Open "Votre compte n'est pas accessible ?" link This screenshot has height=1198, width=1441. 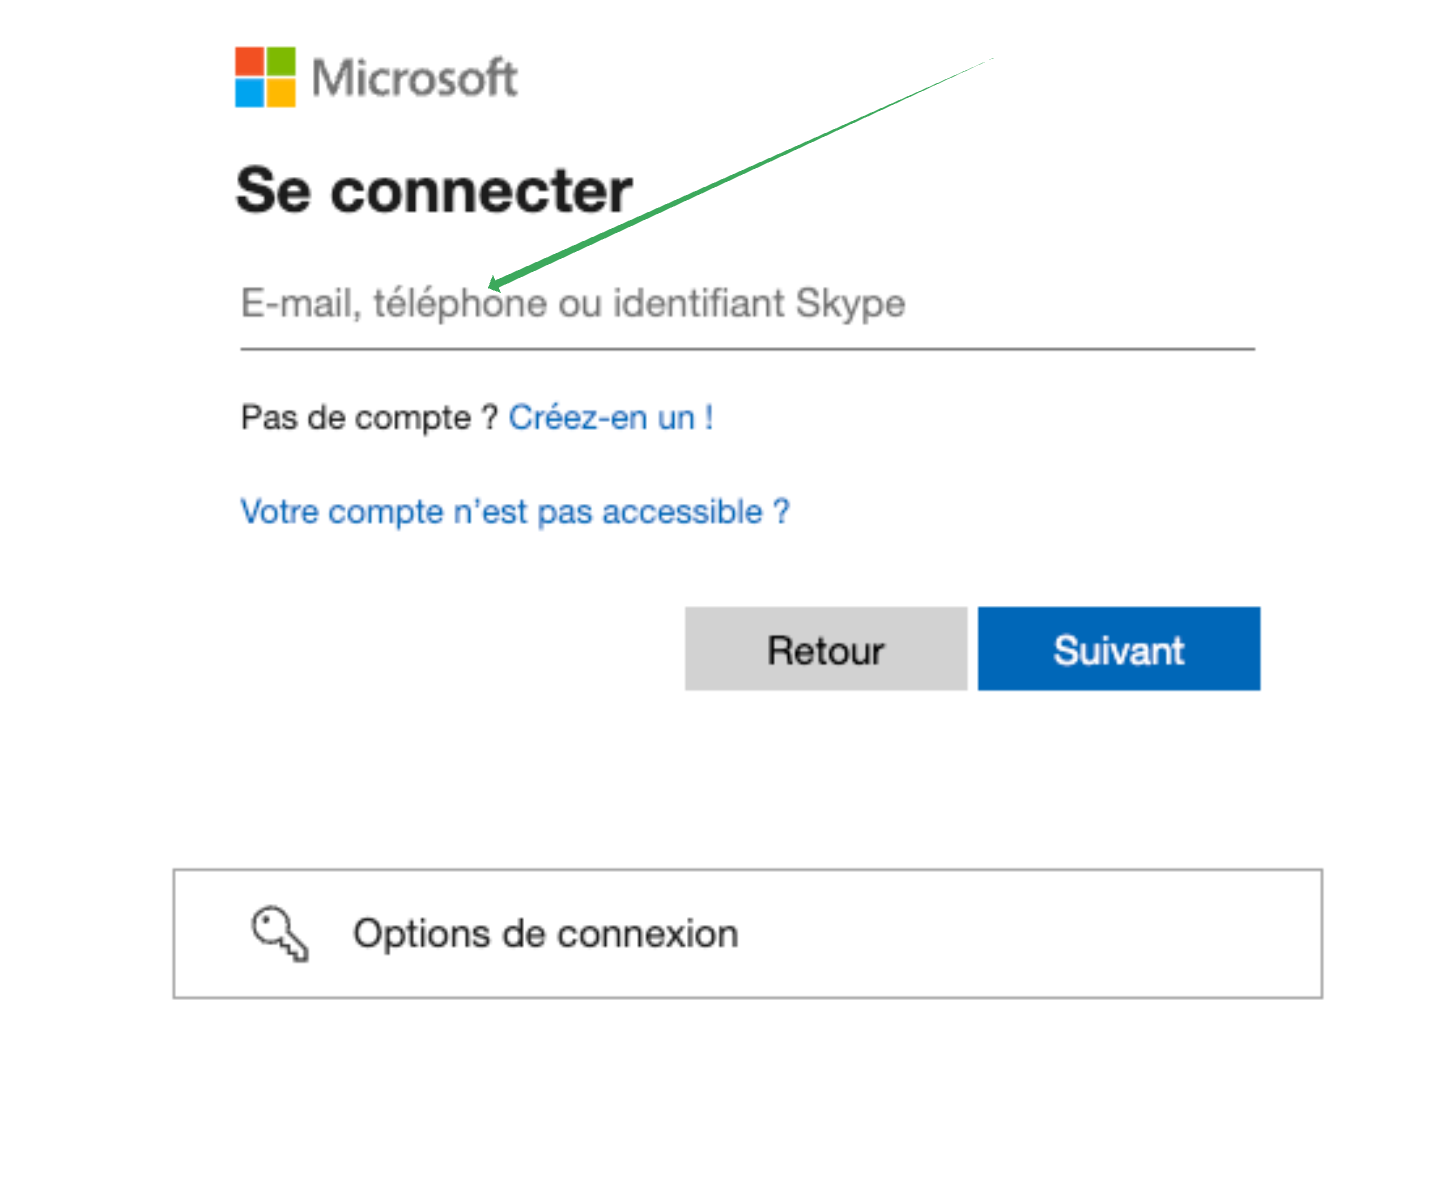[515, 512]
